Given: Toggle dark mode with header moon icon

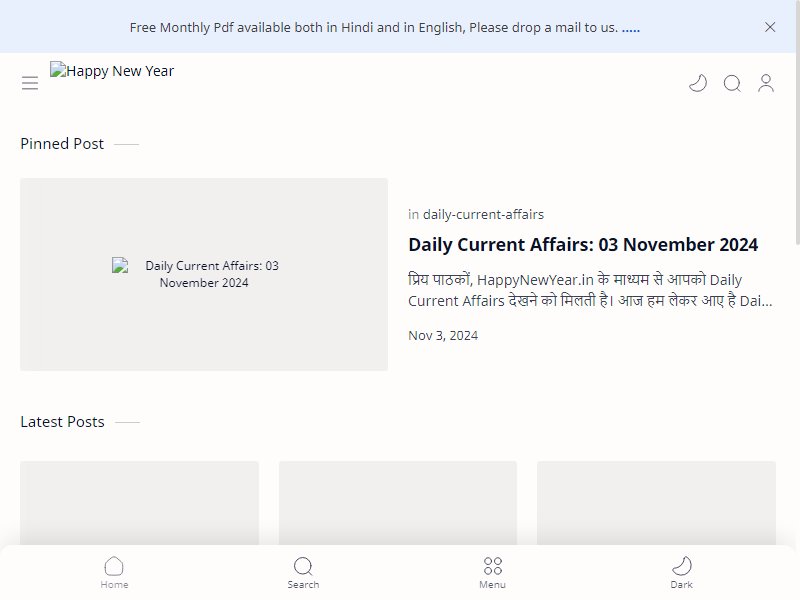Looking at the screenshot, I should coord(698,83).
